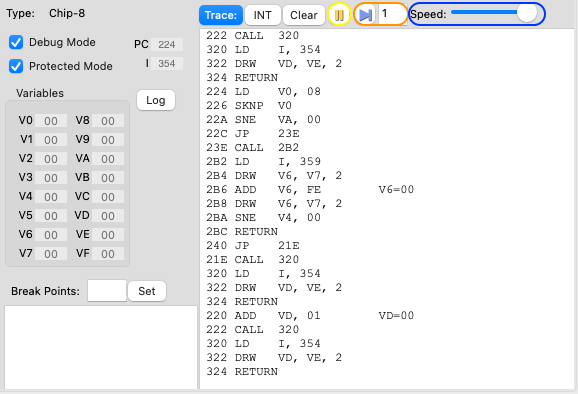Screen dimensions: 578x394
Task: Toggle the Trace button
Action: 221,15
